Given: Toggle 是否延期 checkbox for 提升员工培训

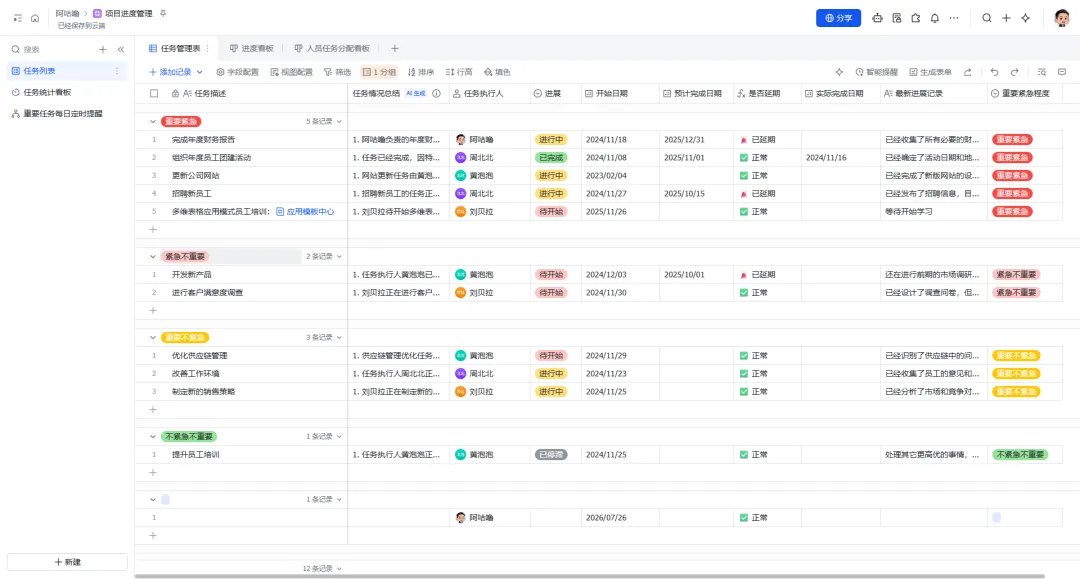Looking at the screenshot, I should tap(744, 455).
